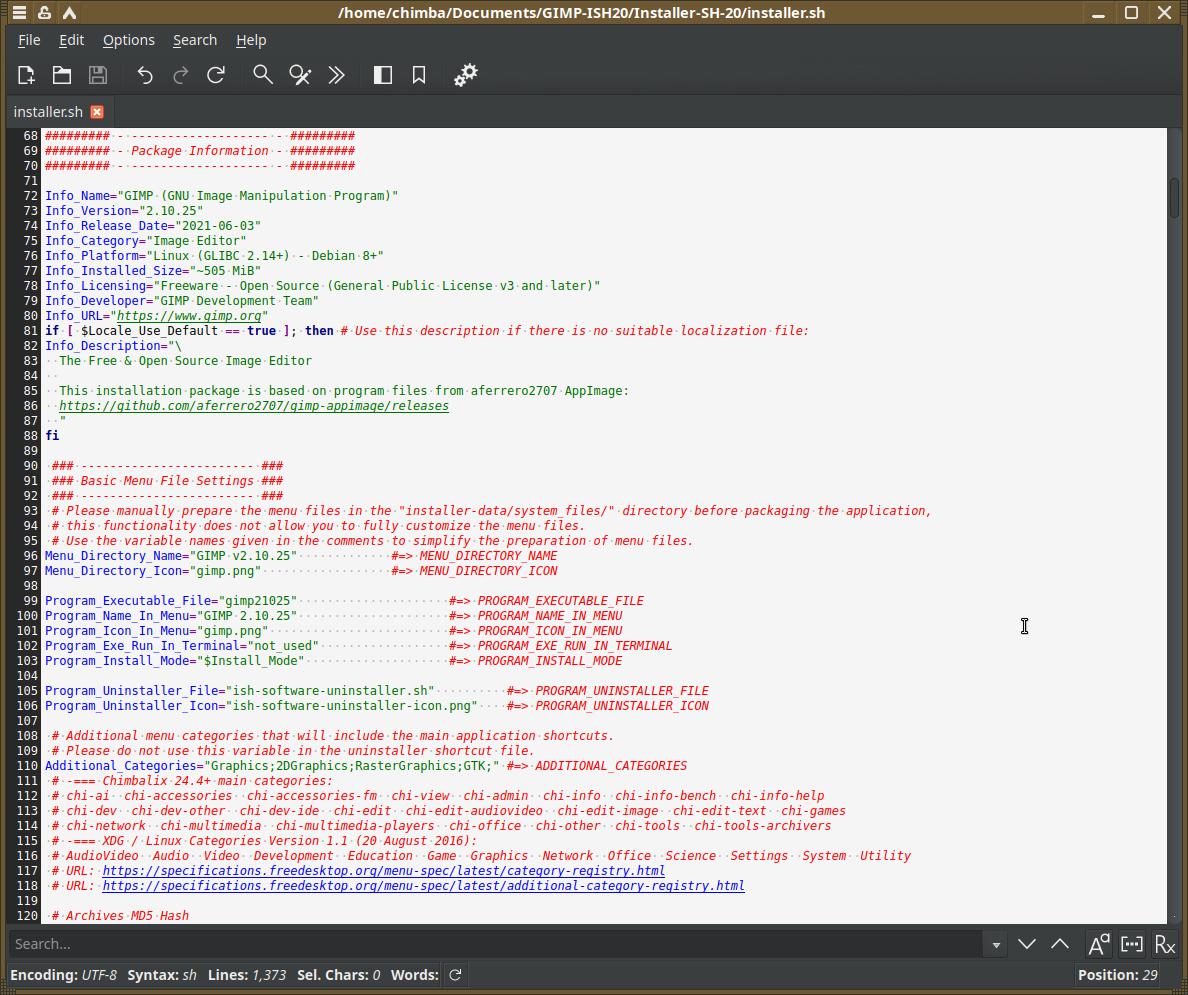This screenshot has width=1188, height=995.
Task: Toggle match case search option
Action: pos(1098,944)
